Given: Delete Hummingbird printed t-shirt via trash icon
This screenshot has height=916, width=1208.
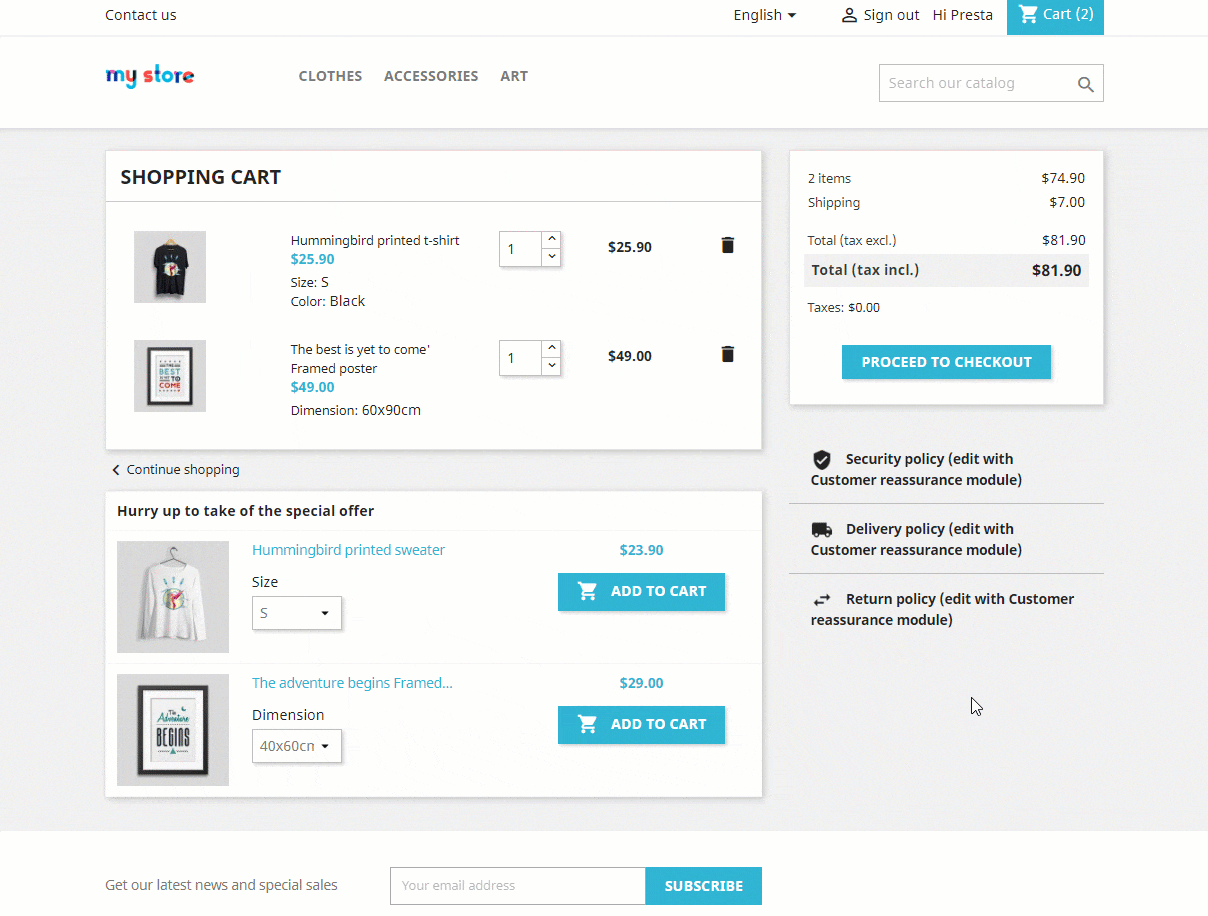Looking at the screenshot, I should tap(727, 245).
